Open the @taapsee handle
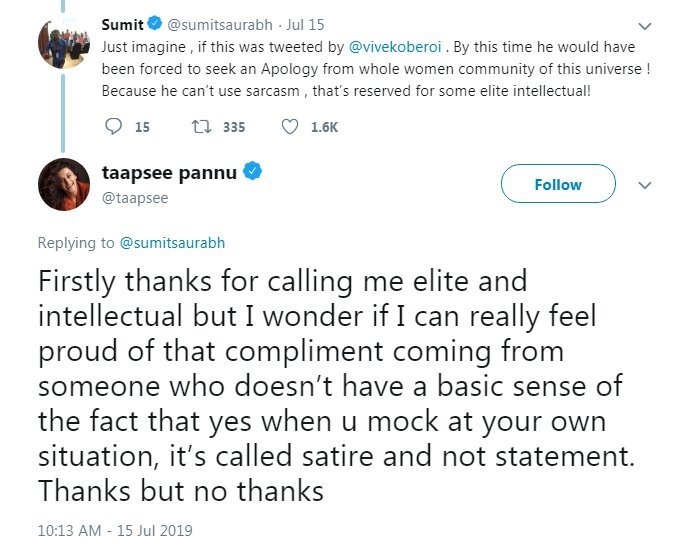Screen dimensions: 687x551 pyautogui.click(x=135, y=198)
